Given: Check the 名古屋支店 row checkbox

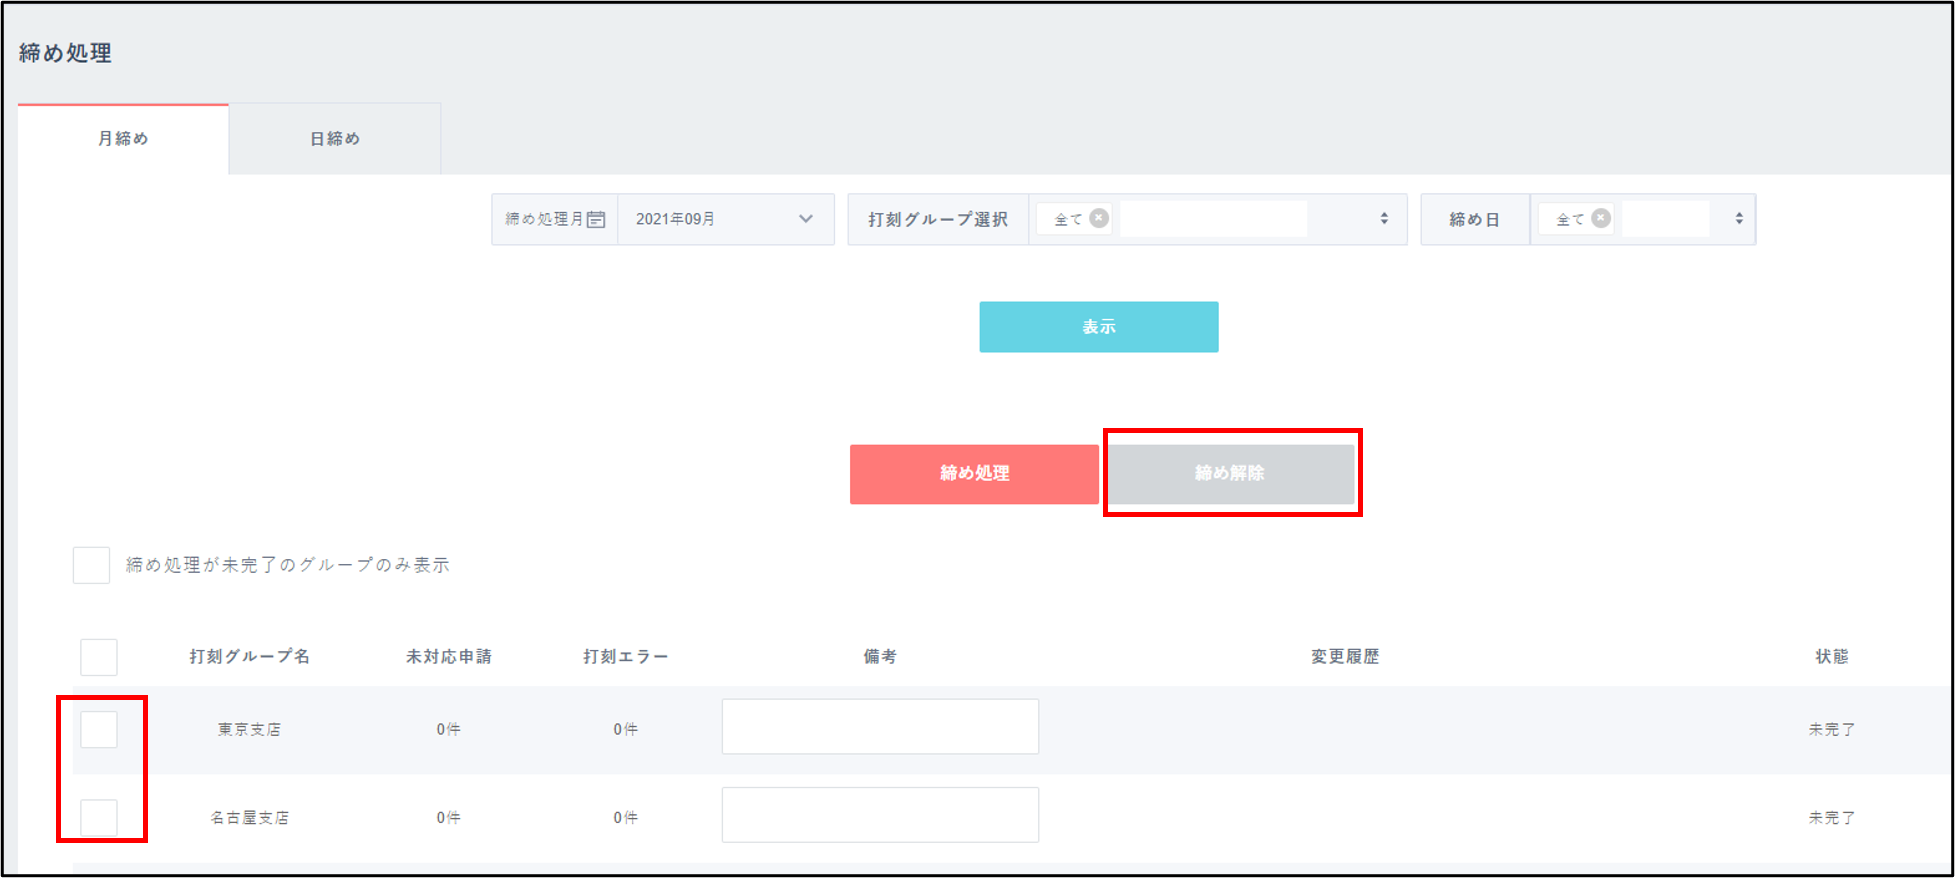Looking at the screenshot, I should pyautogui.click(x=99, y=817).
